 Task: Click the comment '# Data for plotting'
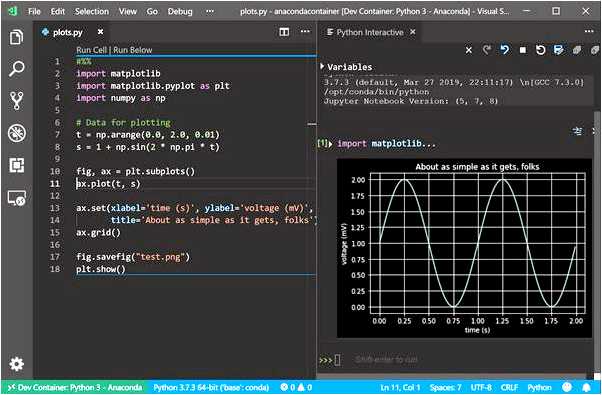point(123,122)
